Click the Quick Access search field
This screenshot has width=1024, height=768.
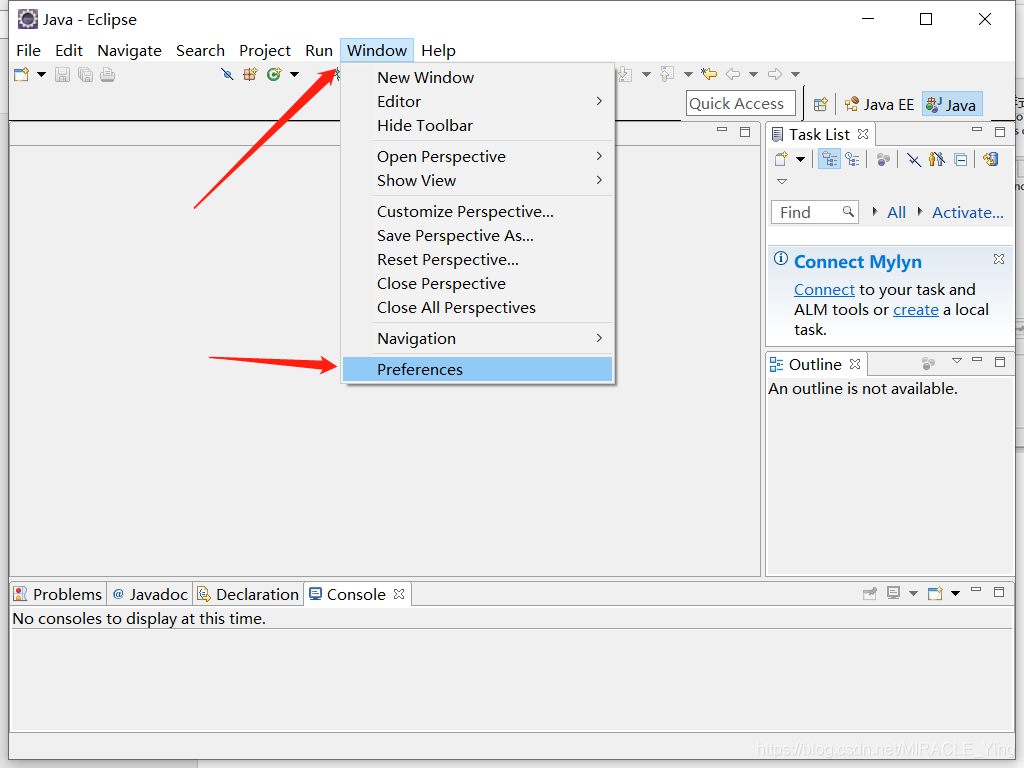coord(741,103)
